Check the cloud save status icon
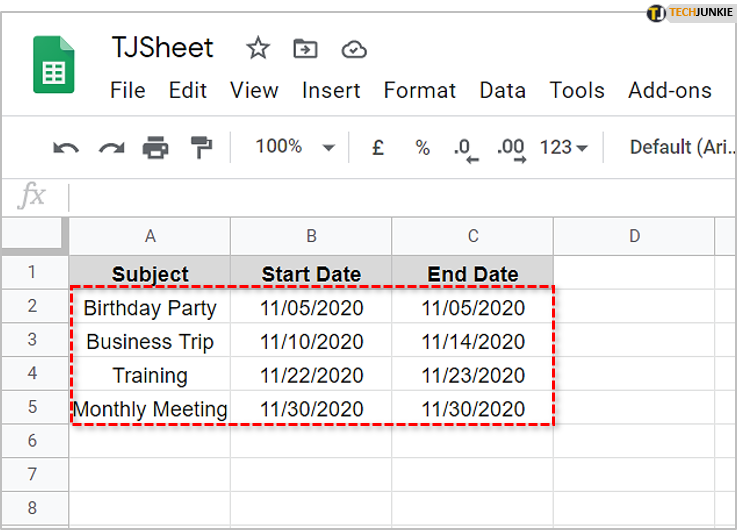Screen dimensions: 741x530 (353, 48)
